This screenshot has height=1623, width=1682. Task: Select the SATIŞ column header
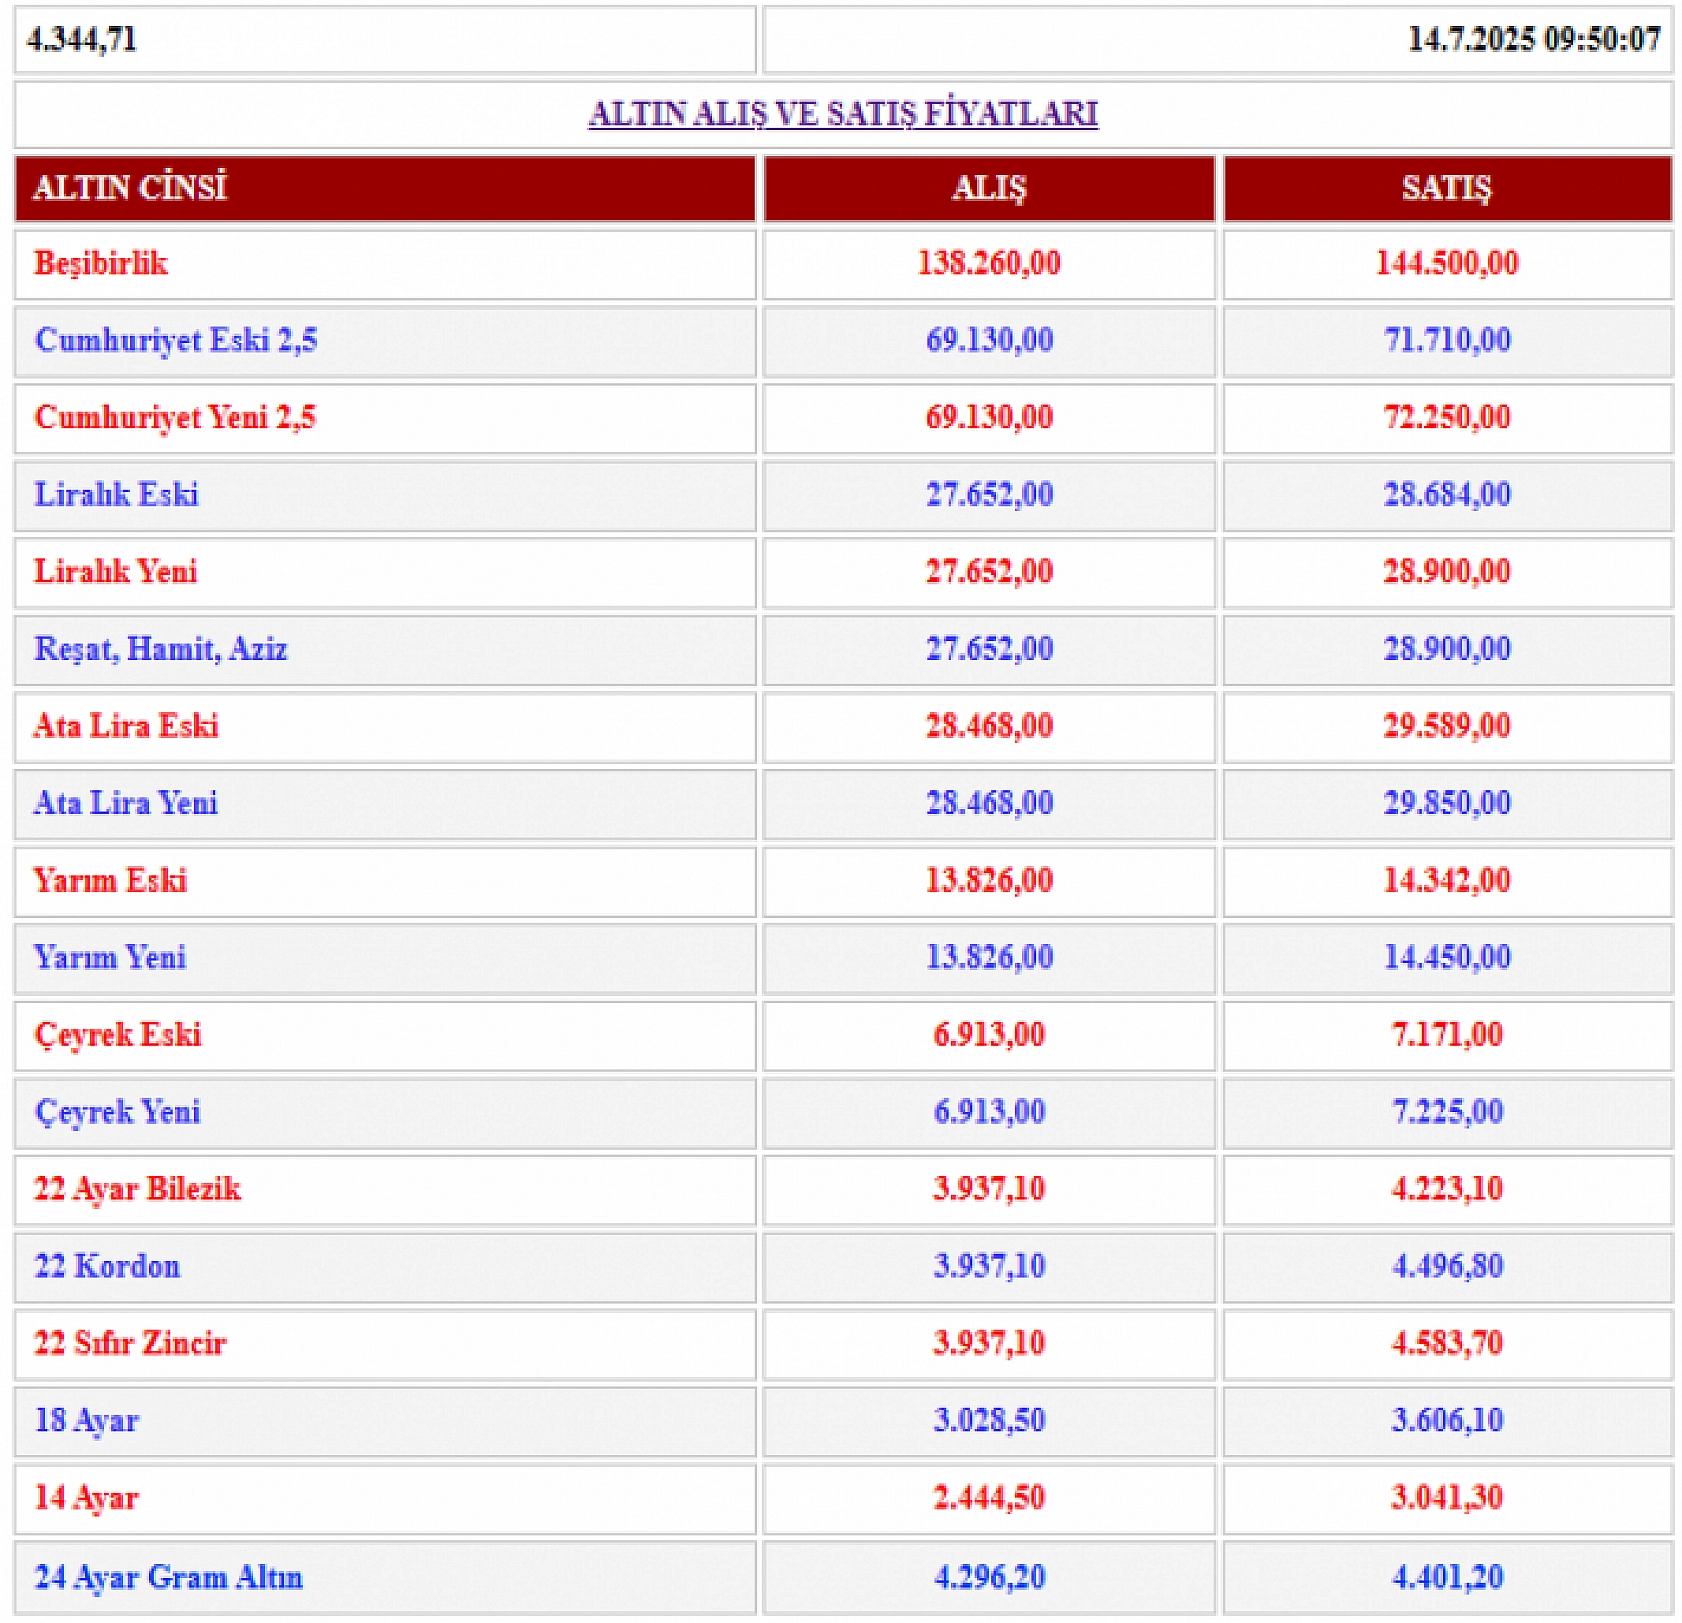1446,188
